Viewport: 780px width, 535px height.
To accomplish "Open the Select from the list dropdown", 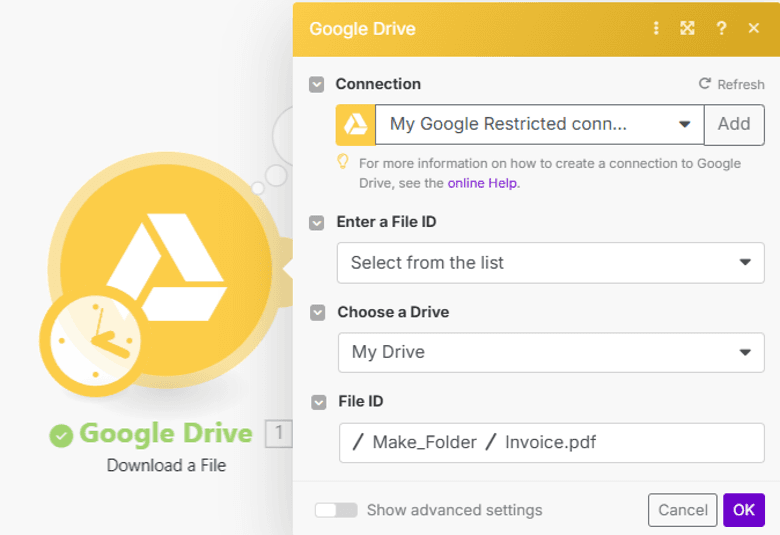I will pyautogui.click(x=744, y=262).
